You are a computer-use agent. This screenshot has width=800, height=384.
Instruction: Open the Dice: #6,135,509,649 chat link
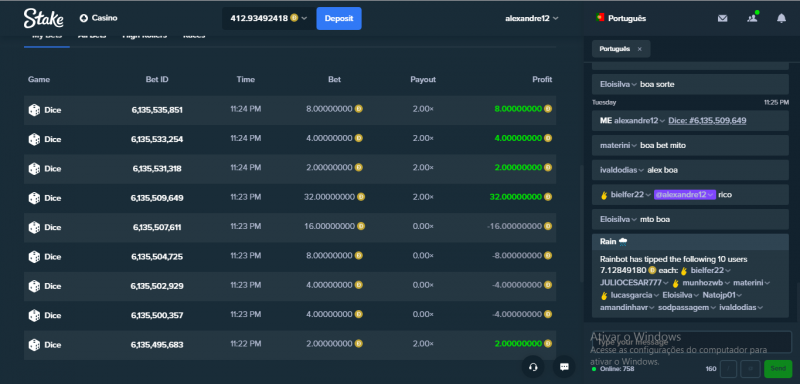tap(707, 121)
